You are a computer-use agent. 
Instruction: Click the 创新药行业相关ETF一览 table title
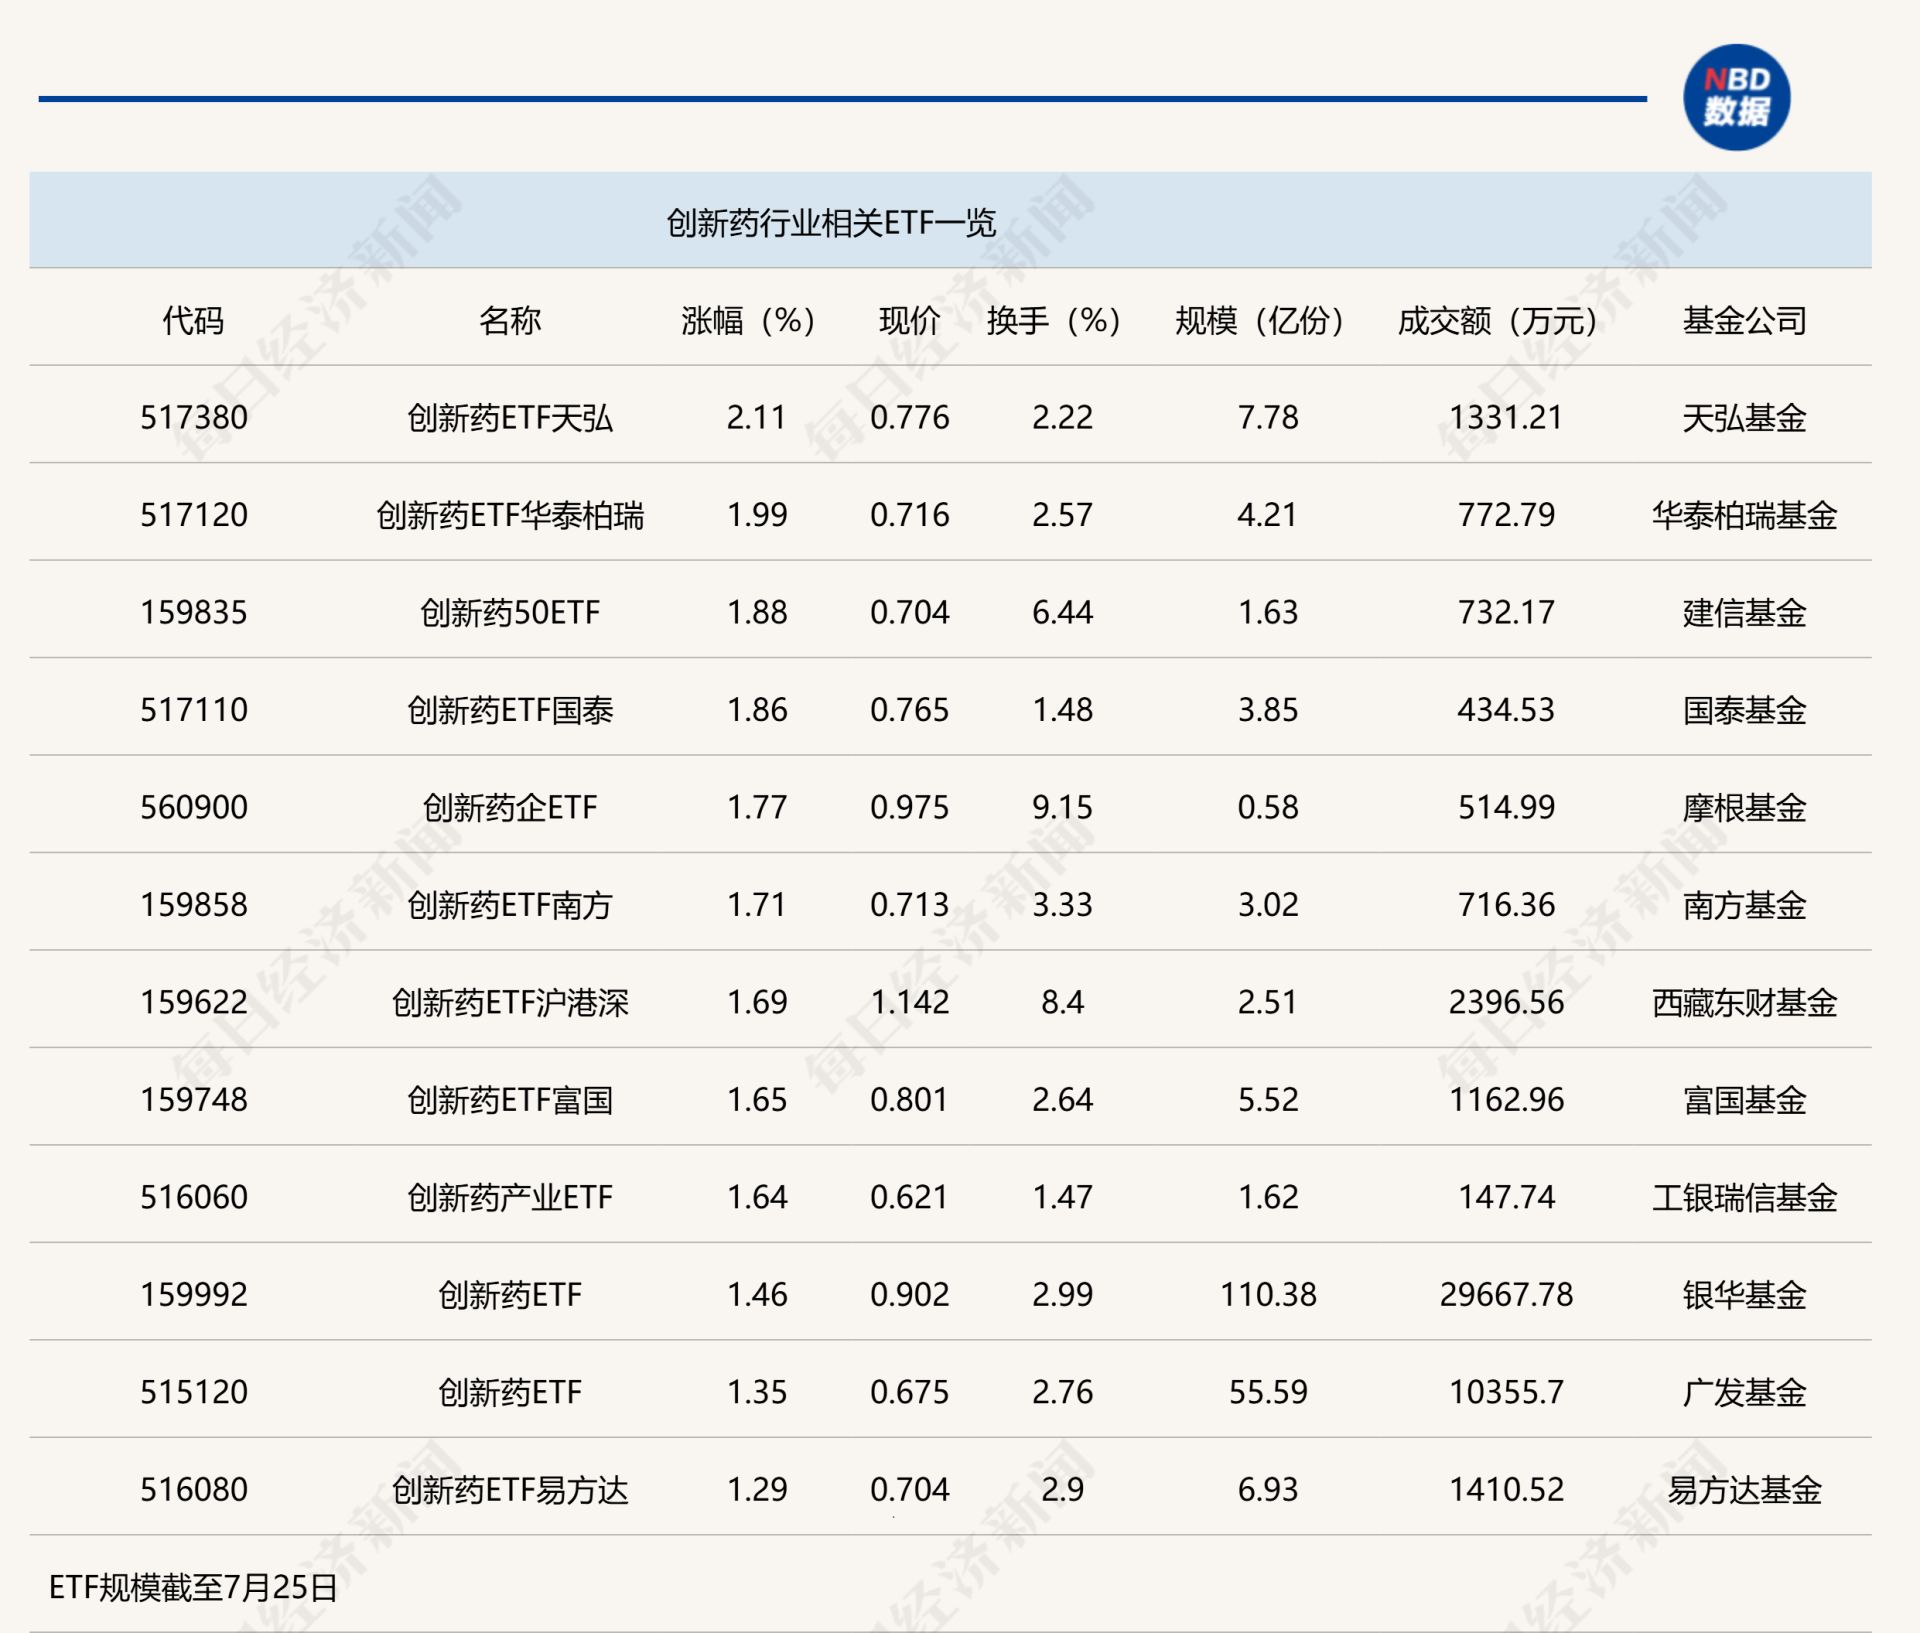(831, 222)
